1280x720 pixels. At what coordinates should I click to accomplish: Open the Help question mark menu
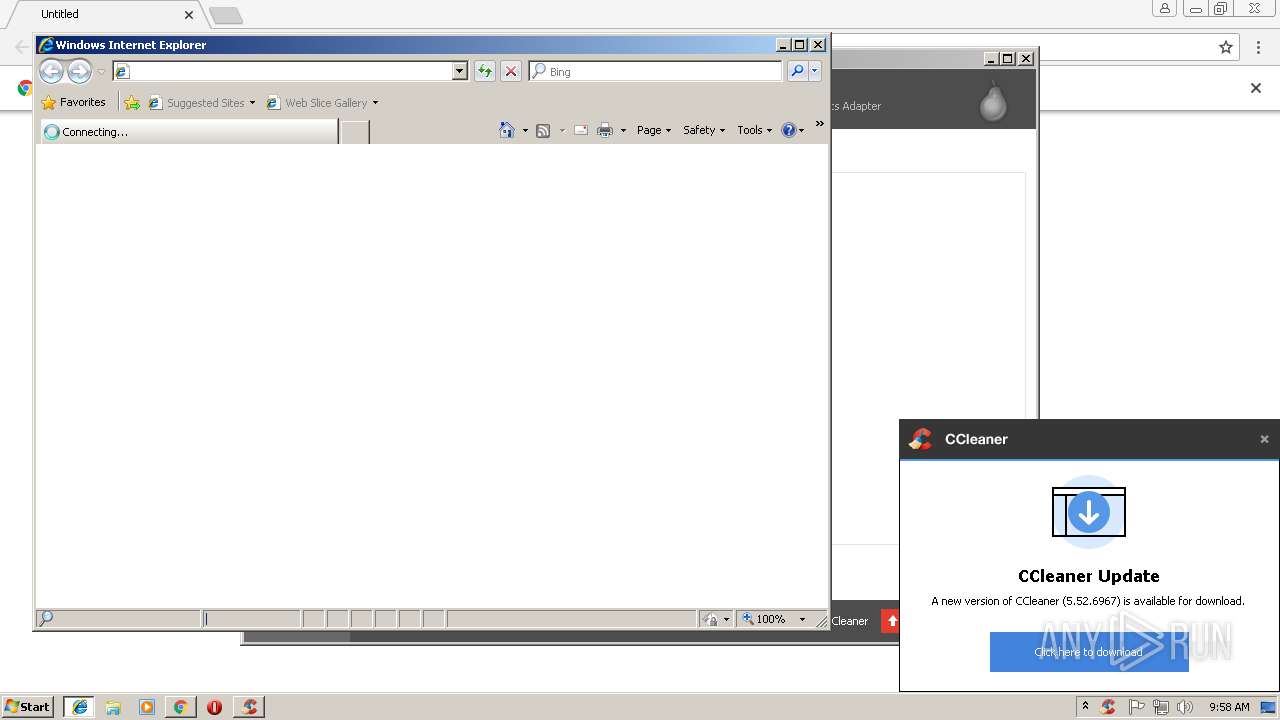pos(793,130)
